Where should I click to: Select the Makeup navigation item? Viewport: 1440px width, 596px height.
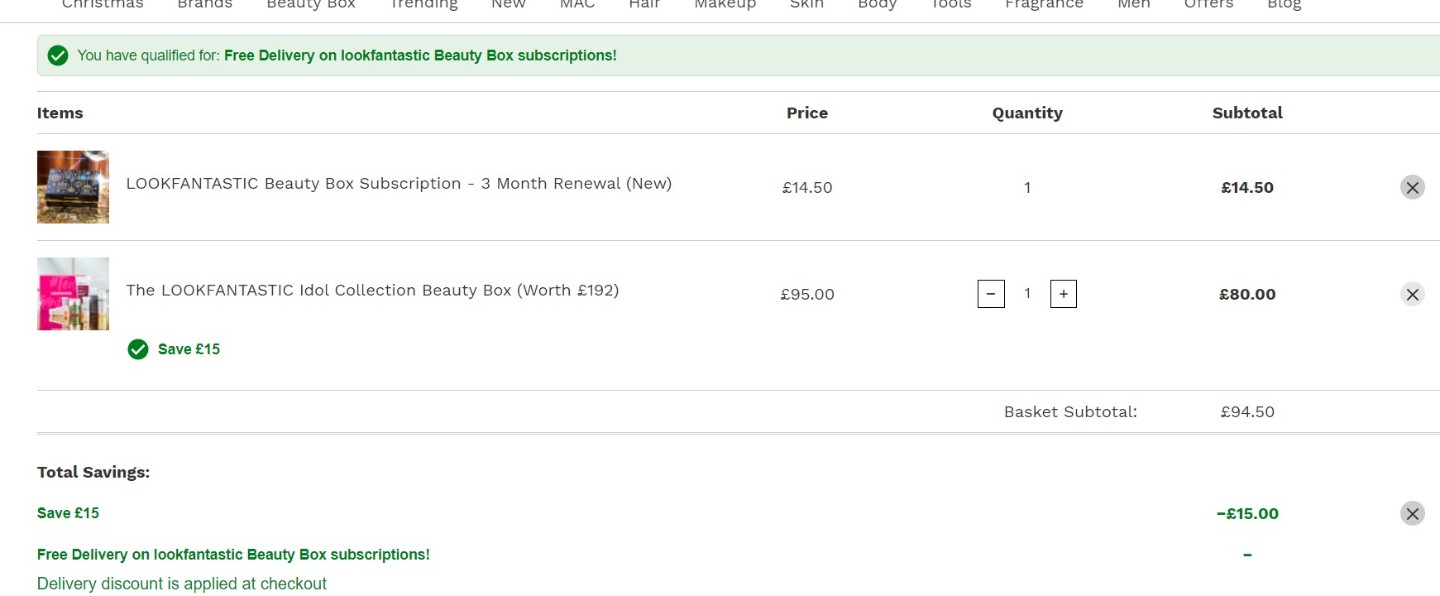(x=725, y=4)
